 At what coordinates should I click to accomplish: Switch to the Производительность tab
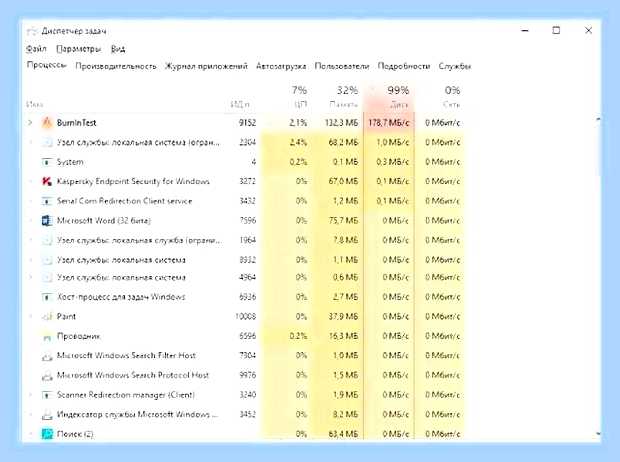pos(116,66)
